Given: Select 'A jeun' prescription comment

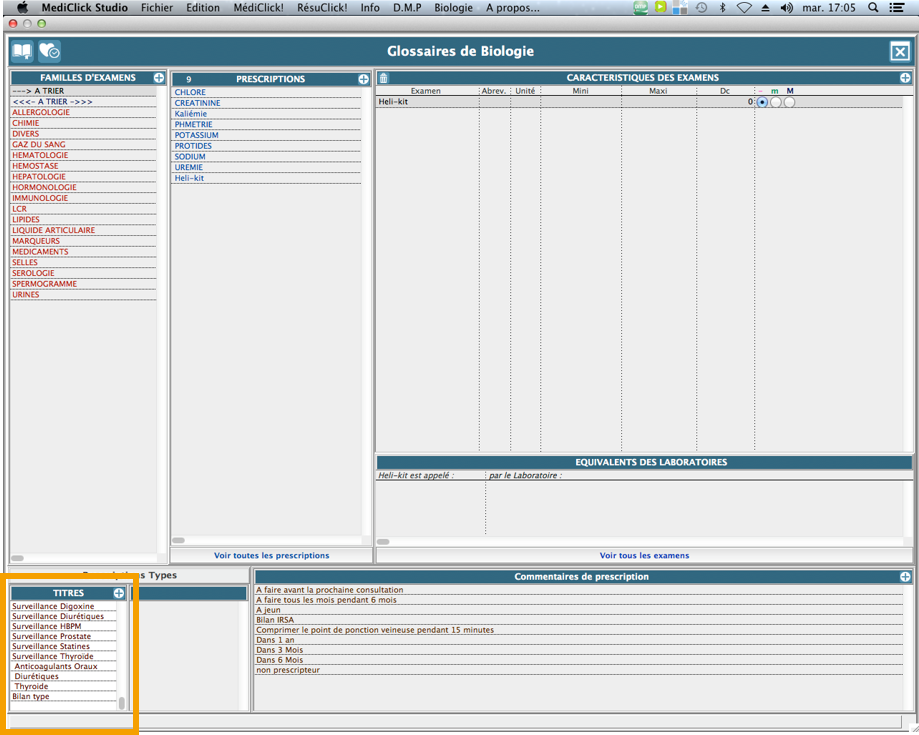Looking at the screenshot, I should [268, 609].
